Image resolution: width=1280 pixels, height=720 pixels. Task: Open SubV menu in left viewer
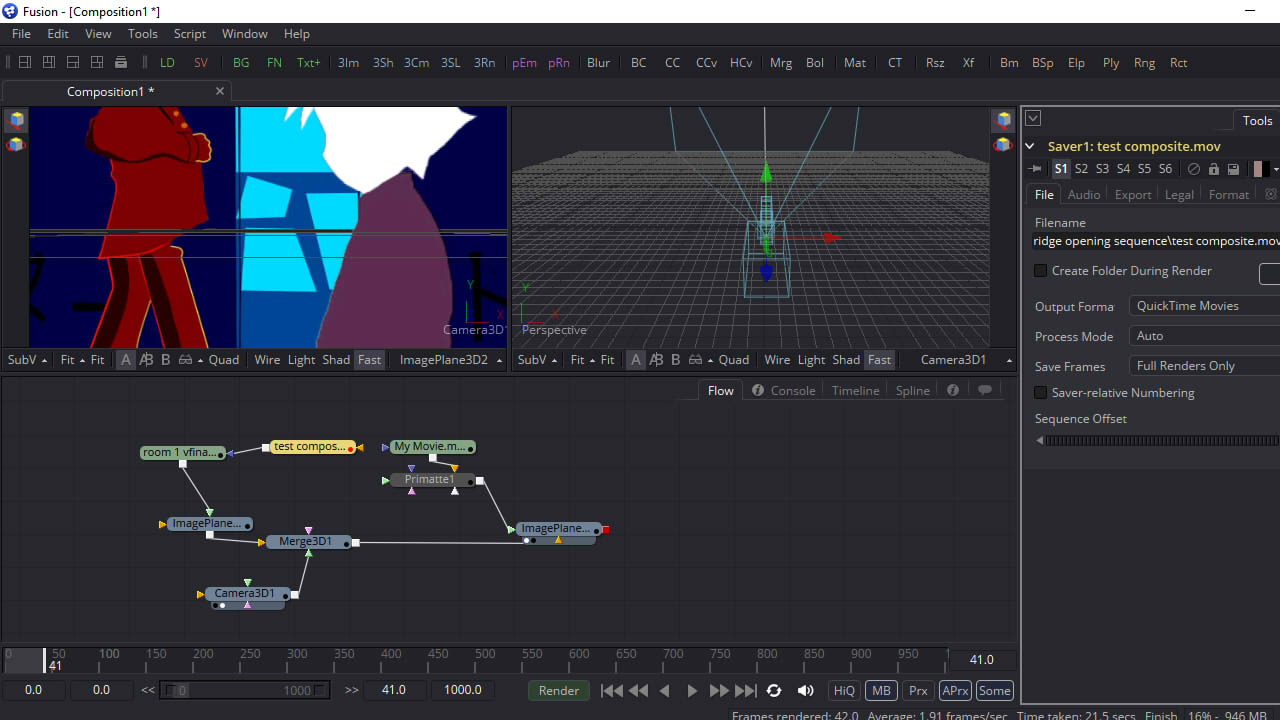pyautogui.click(x=27, y=360)
